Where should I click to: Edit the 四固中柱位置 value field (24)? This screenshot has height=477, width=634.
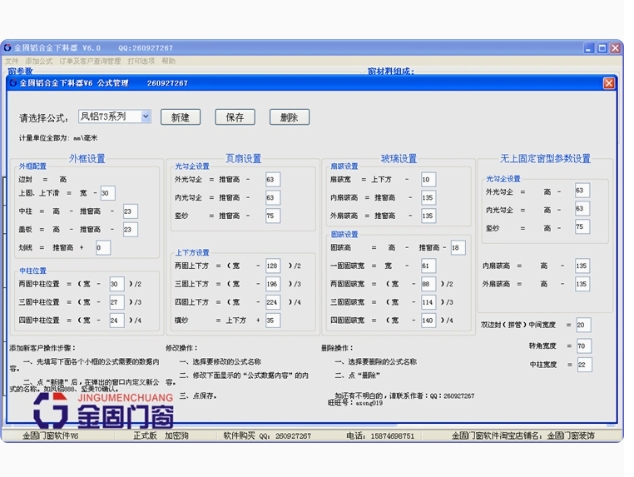[117, 320]
